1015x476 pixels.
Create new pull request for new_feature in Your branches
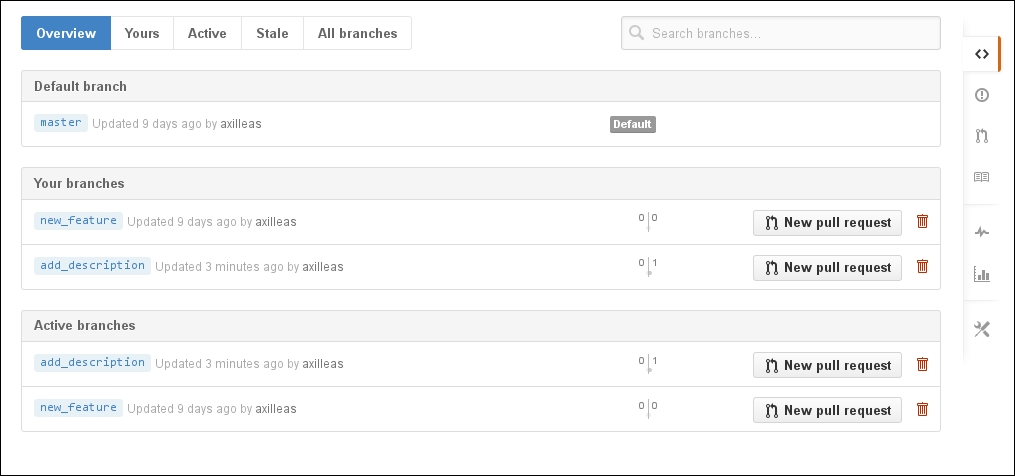[x=827, y=223]
